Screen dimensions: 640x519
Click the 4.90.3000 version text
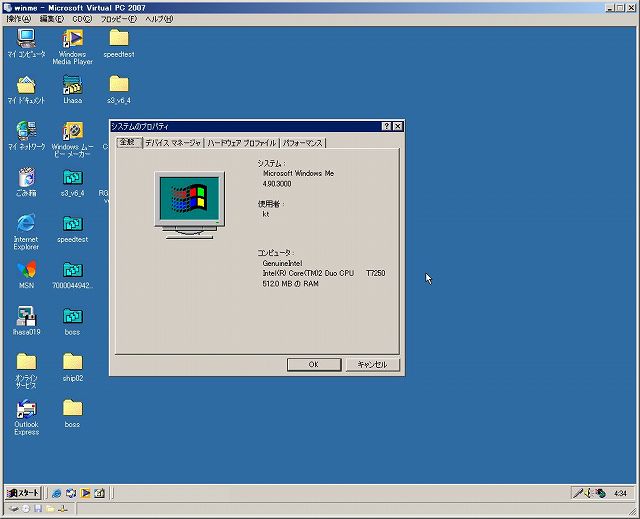point(277,184)
